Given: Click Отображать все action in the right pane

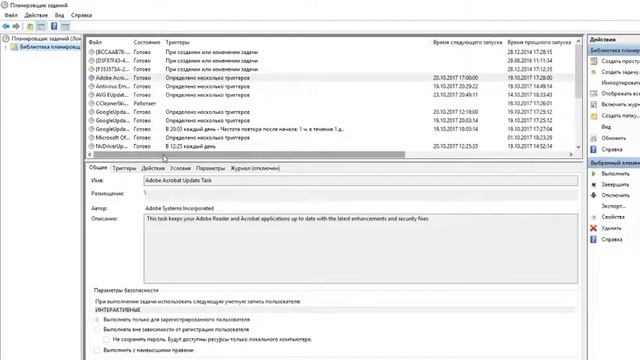Looking at the screenshot, I should pos(615,94).
